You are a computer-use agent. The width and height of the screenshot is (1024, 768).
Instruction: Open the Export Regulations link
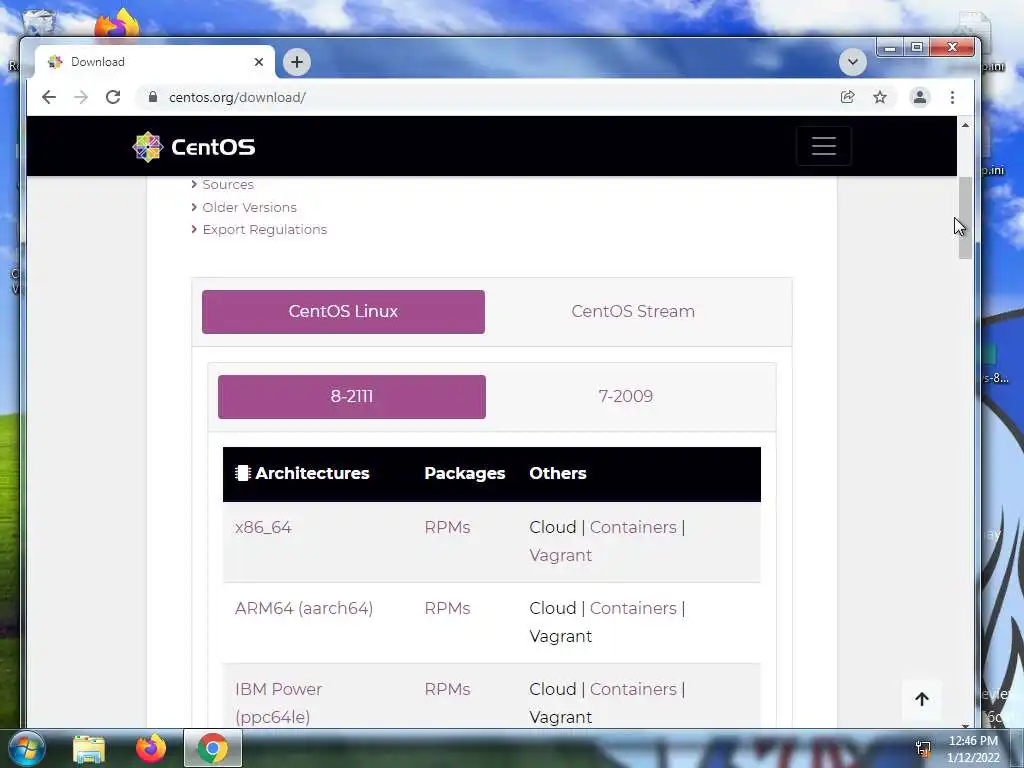264,230
